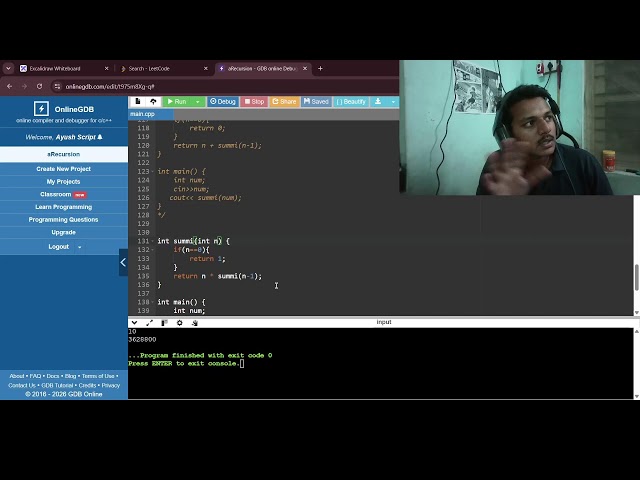Open console settings gear icon
Screen dimensions: 640x480
(180, 322)
